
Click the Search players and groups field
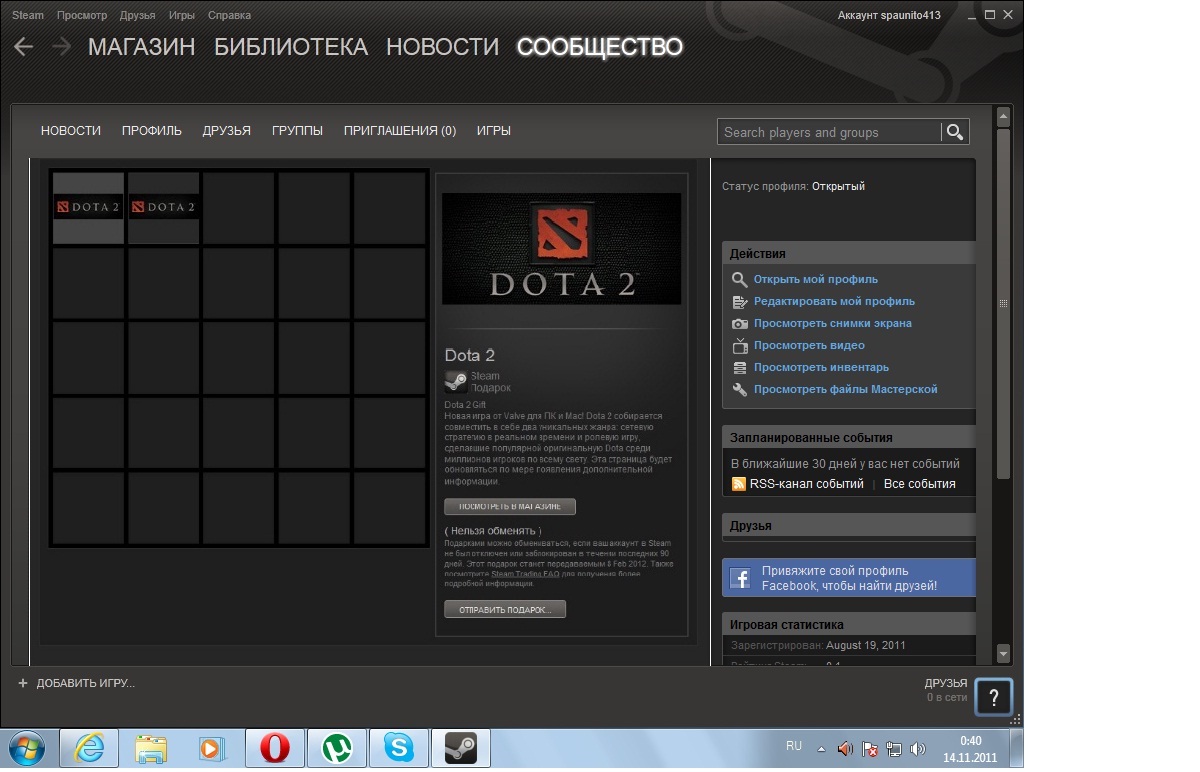tap(829, 132)
